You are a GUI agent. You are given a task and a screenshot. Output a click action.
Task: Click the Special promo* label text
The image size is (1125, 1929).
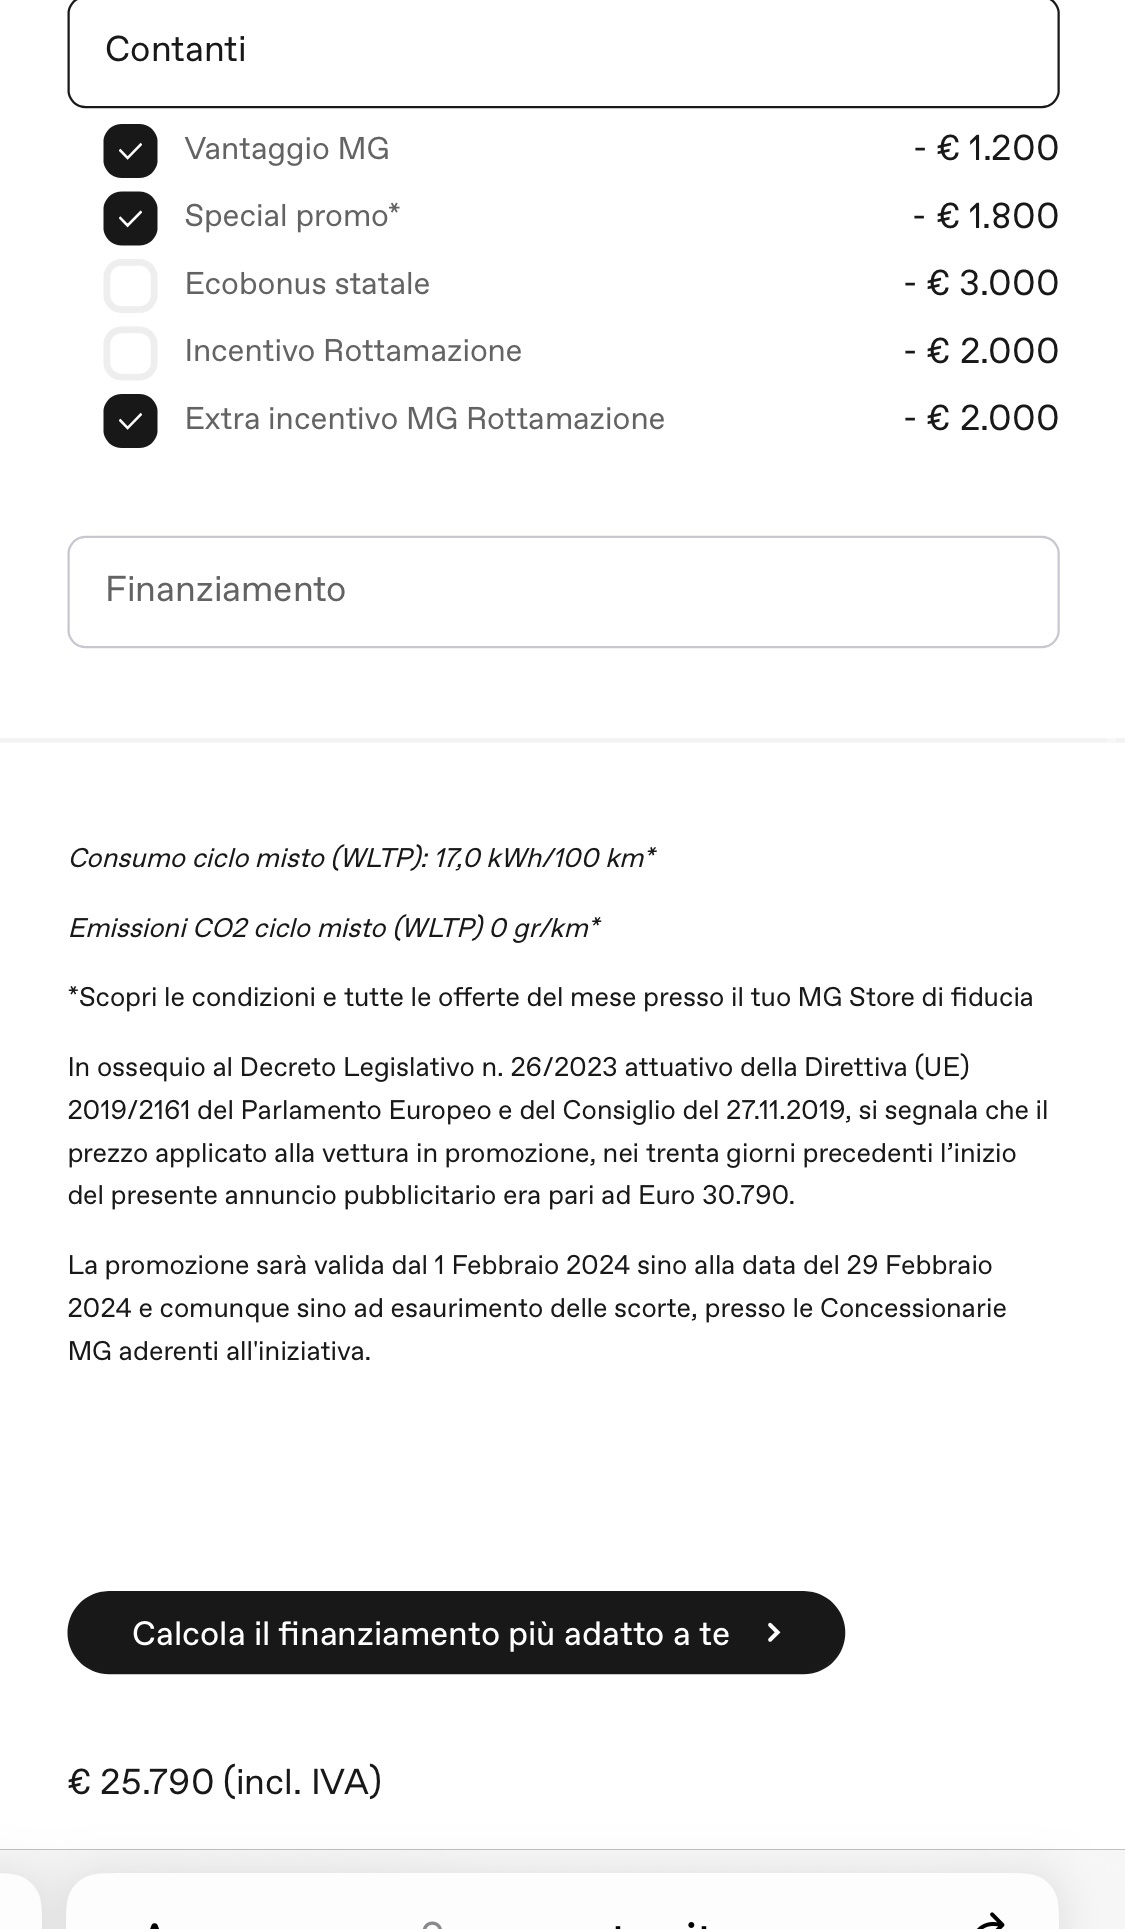click(x=292, y=216)
